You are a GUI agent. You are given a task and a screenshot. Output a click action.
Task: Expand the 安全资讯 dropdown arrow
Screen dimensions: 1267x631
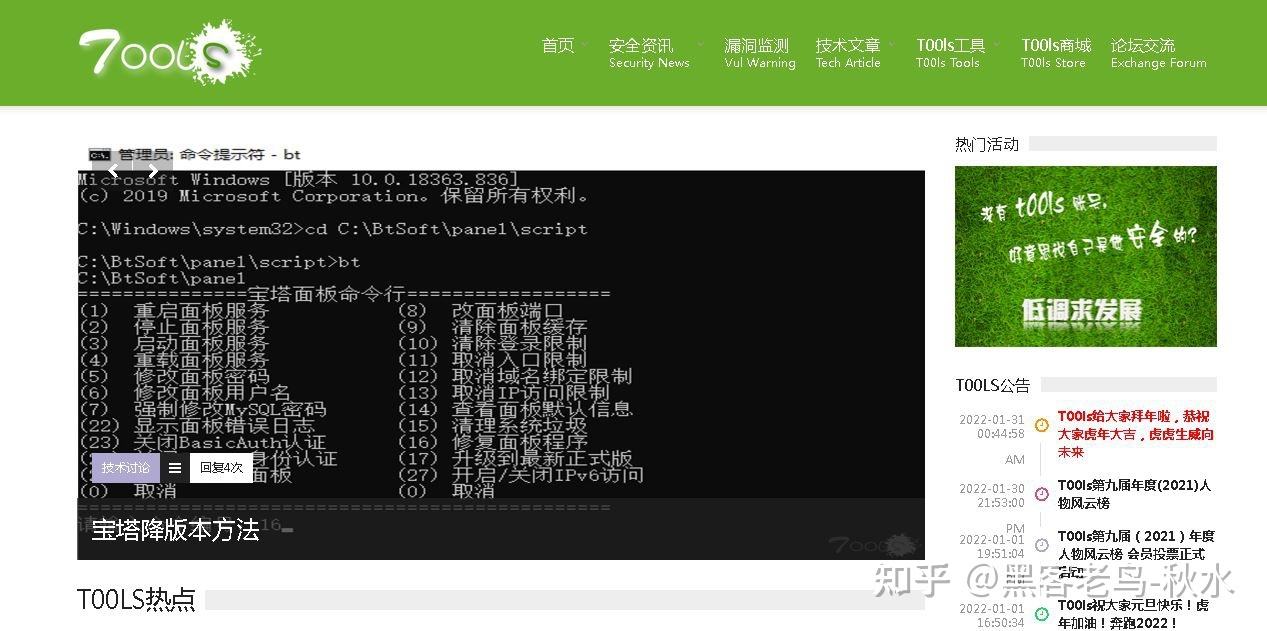pyautogui.click(x=700, y=45)
